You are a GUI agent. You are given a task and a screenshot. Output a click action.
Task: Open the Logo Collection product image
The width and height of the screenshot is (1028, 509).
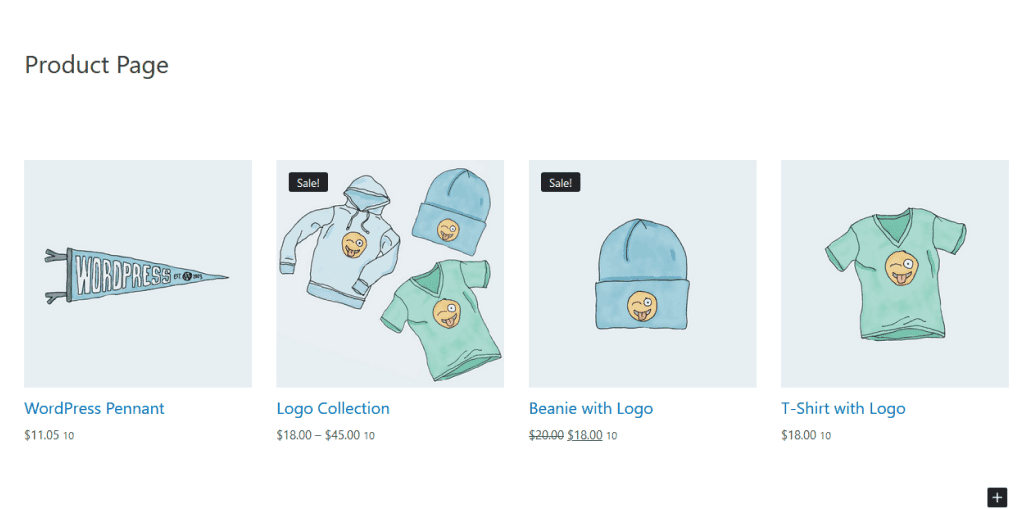click(390, 274)
